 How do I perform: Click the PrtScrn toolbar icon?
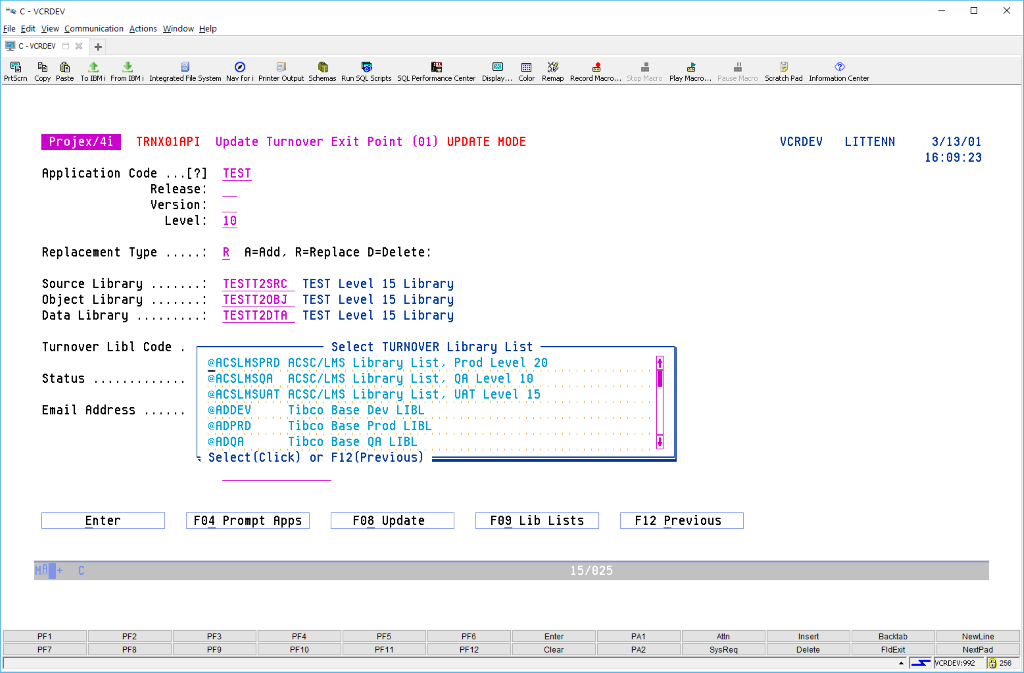click(x=16, y=71)
